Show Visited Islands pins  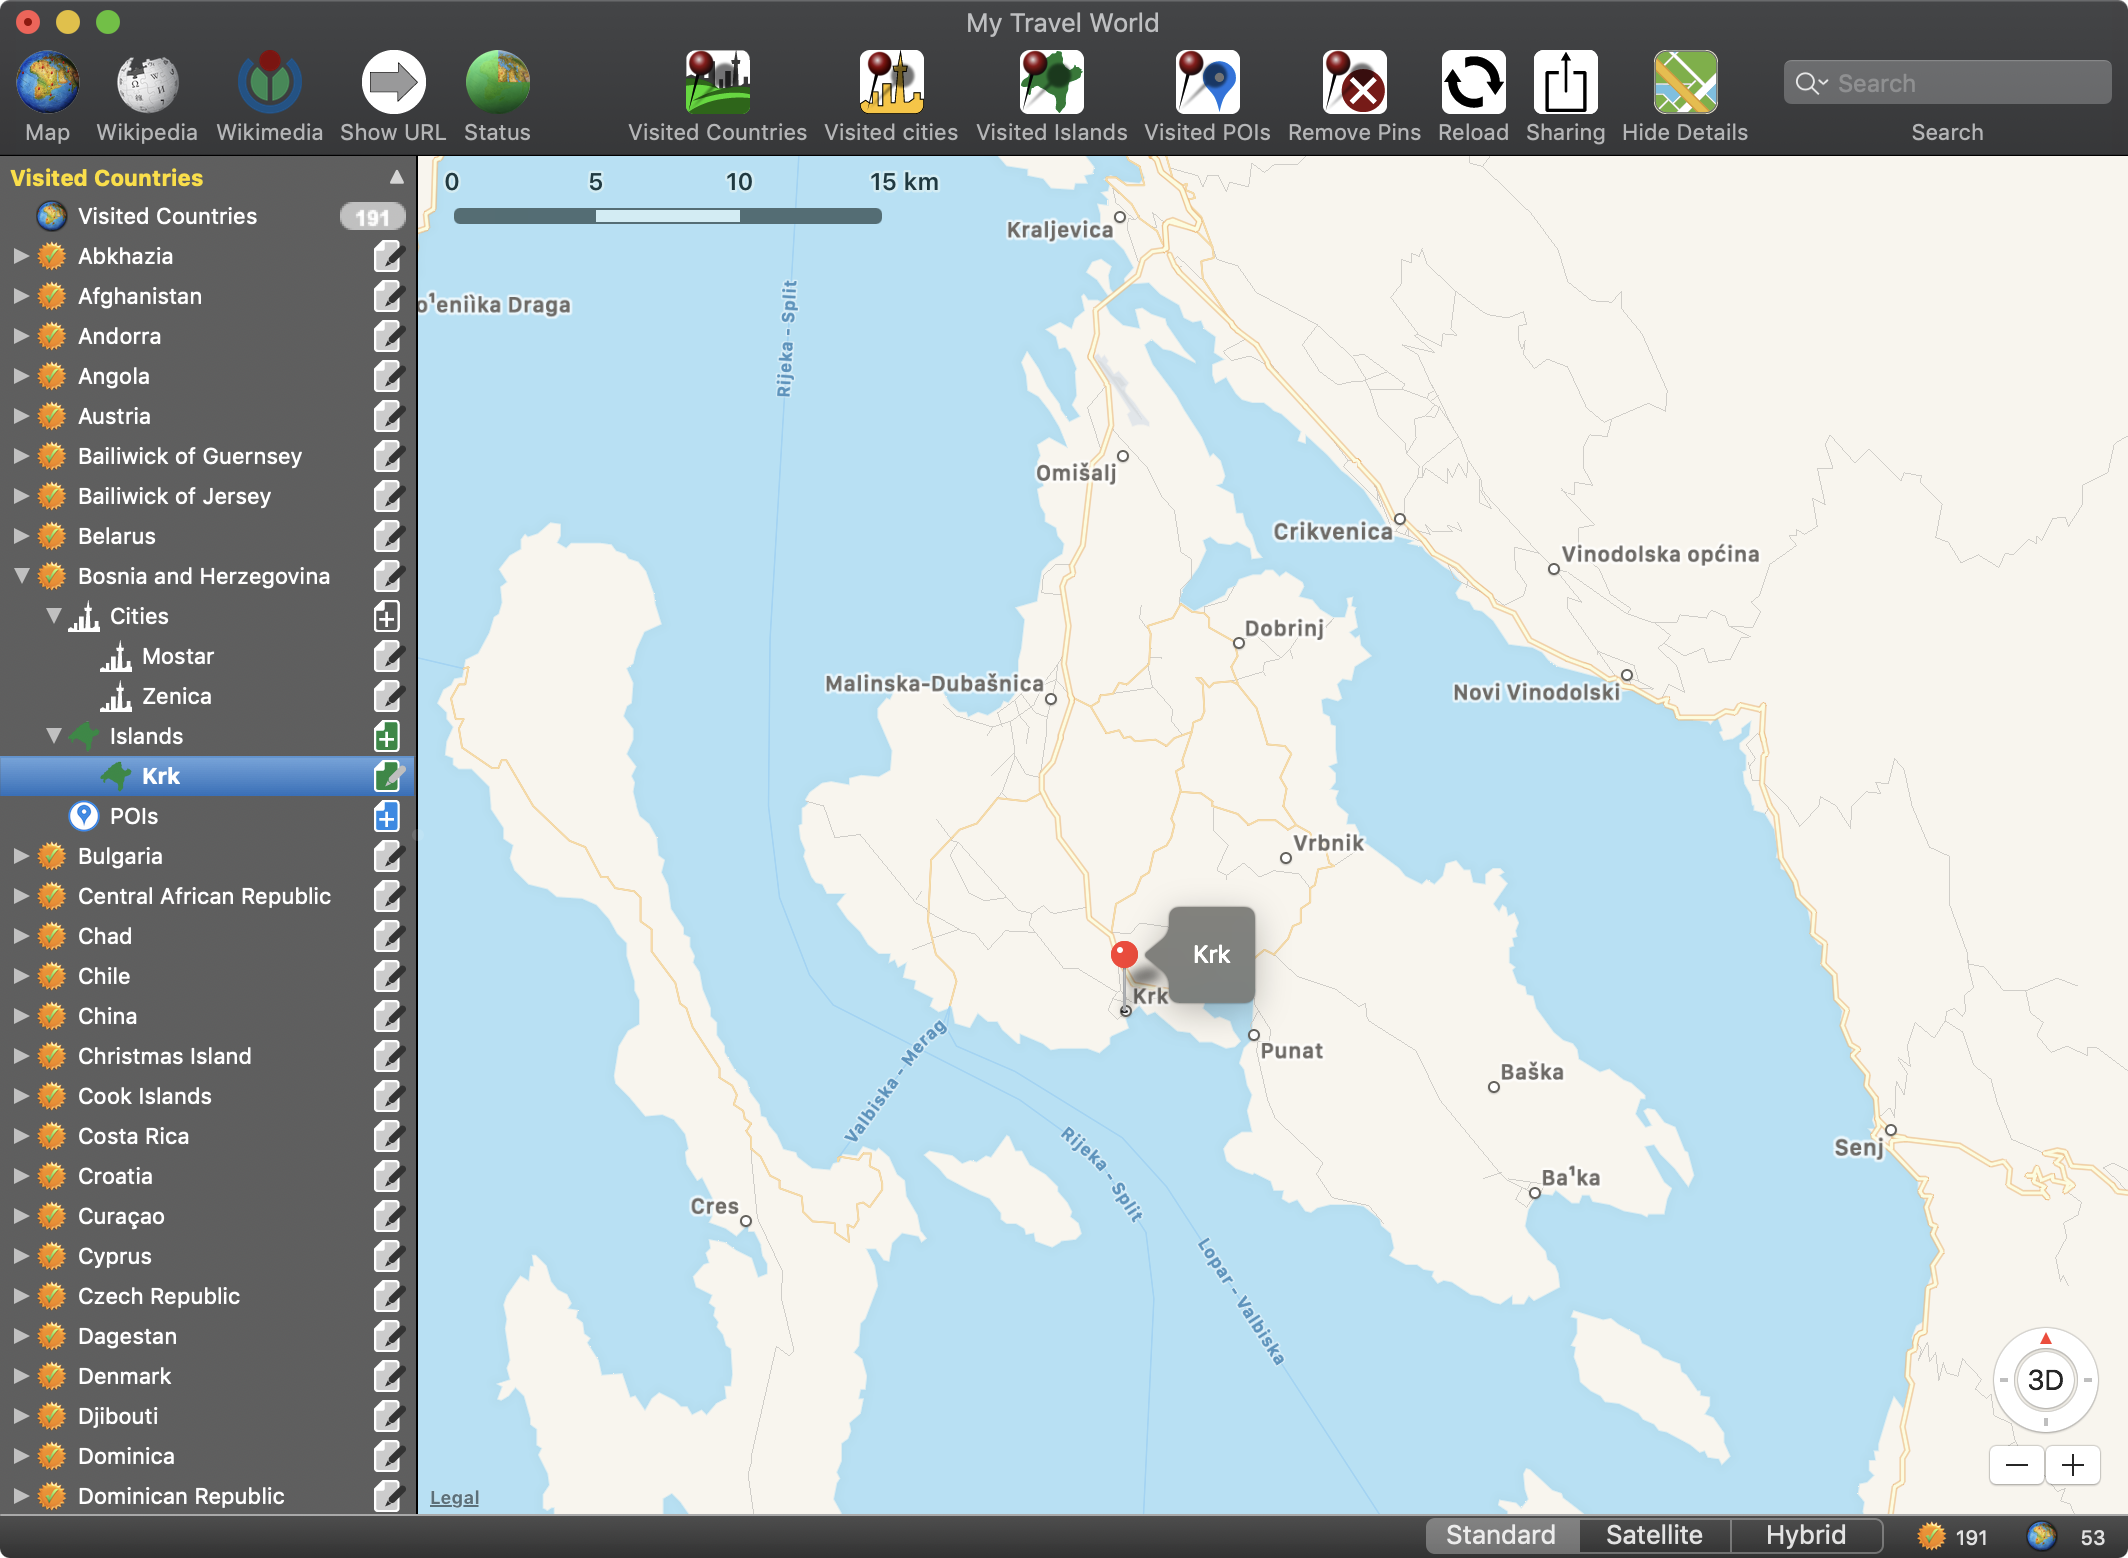coord(1051,83)
